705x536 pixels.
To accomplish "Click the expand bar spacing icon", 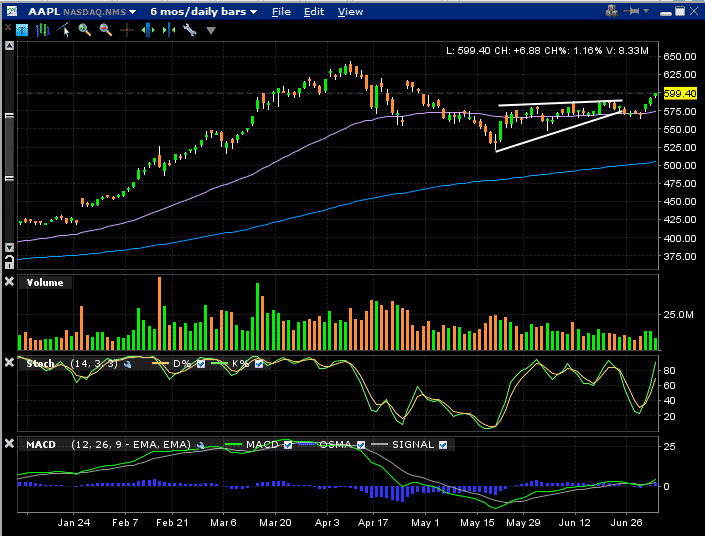I will pos(148,31).
